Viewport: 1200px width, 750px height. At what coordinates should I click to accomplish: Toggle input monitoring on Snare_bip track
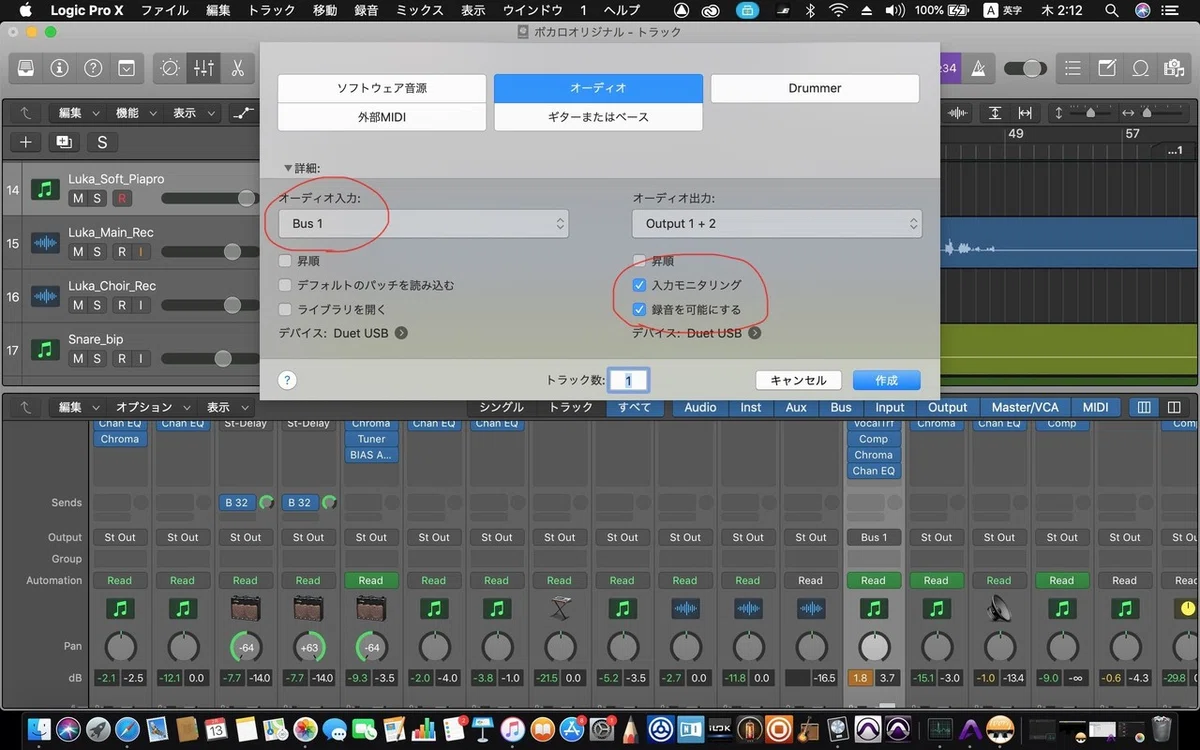(141, 358)
